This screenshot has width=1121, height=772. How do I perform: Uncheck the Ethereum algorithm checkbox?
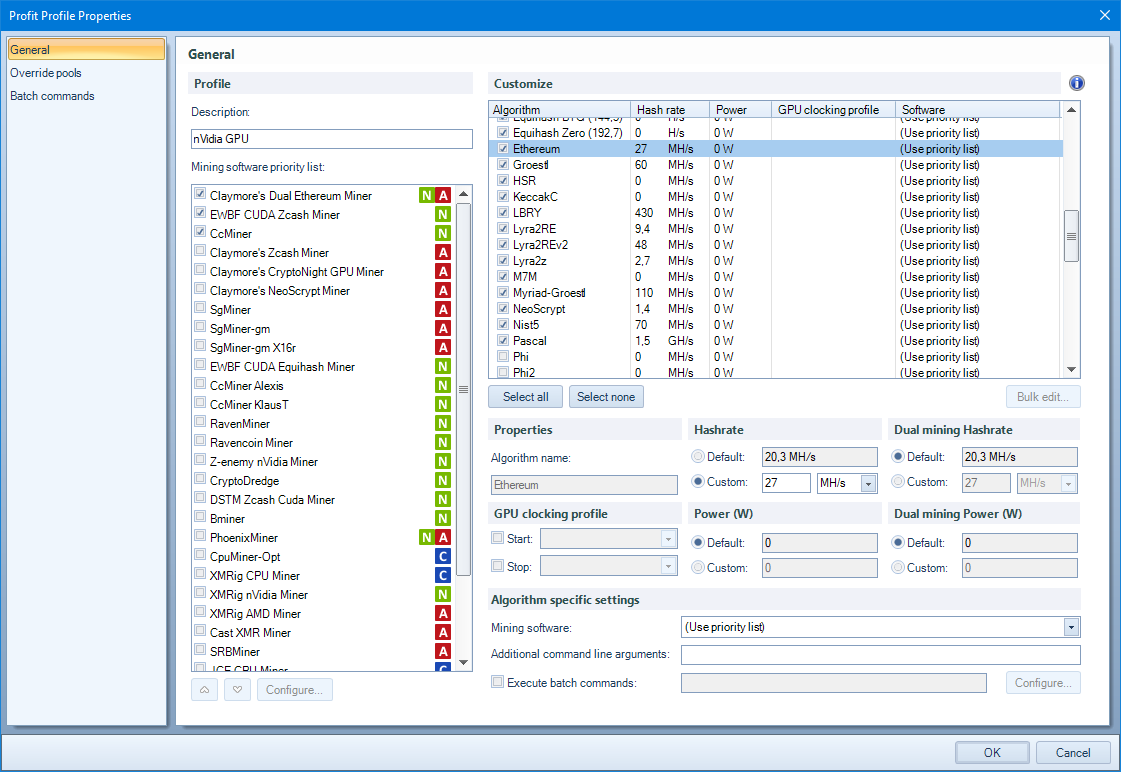click(x=503, y=149)
